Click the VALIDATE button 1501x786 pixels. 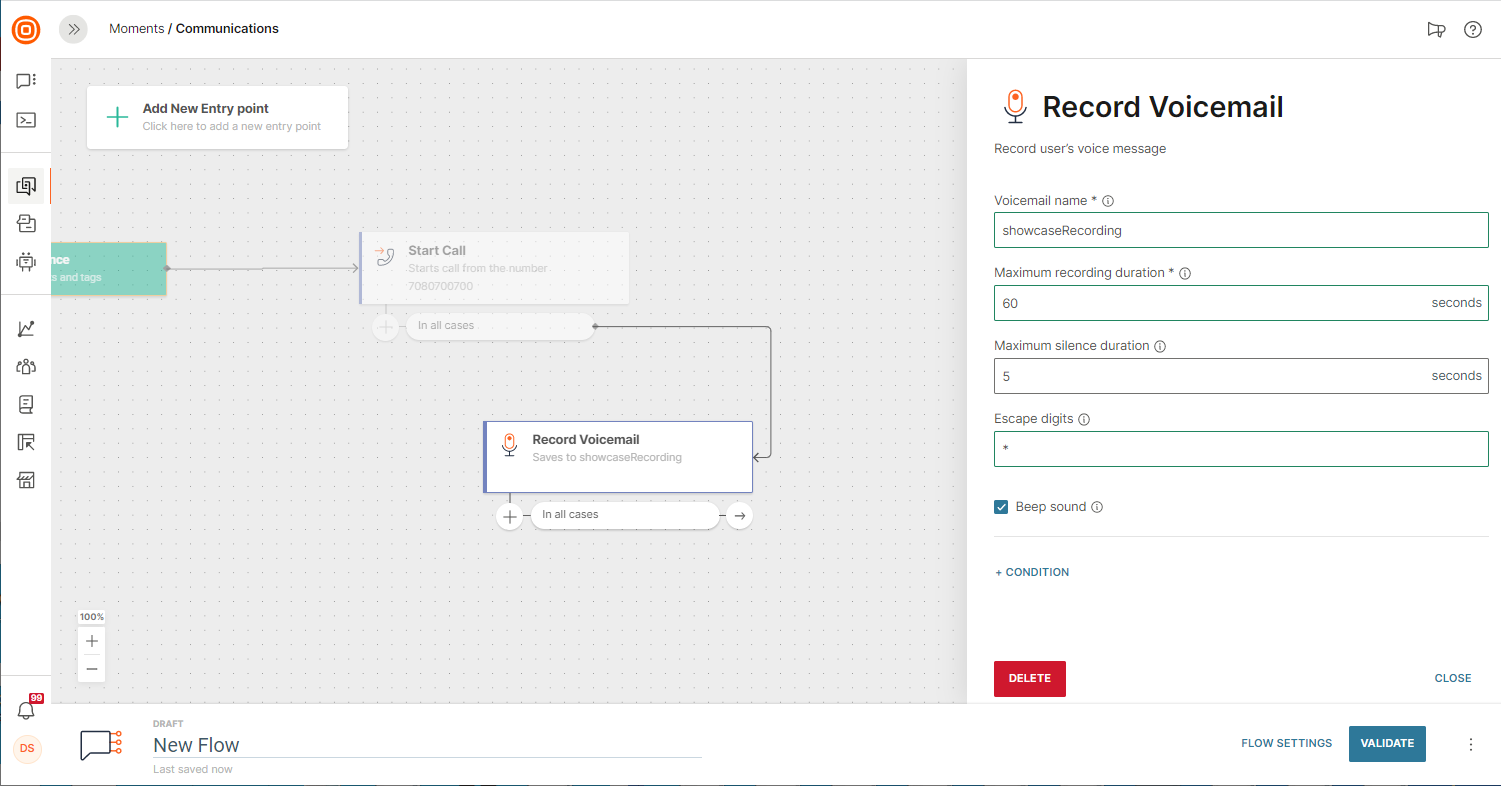click(1387, 743)
